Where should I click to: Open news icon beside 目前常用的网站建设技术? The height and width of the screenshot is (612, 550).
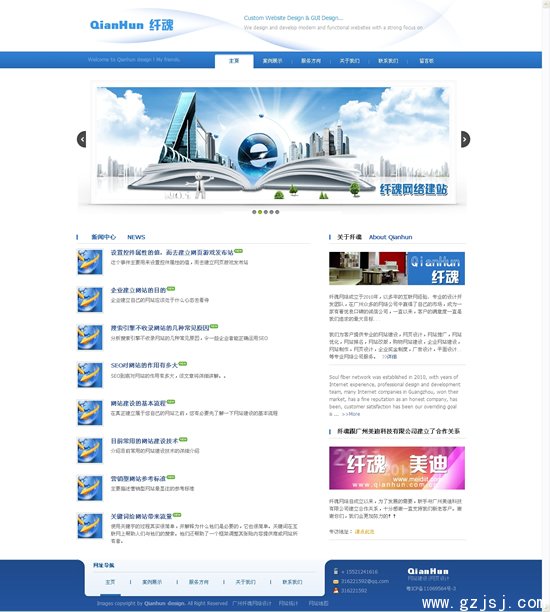[x=90, y=451]
